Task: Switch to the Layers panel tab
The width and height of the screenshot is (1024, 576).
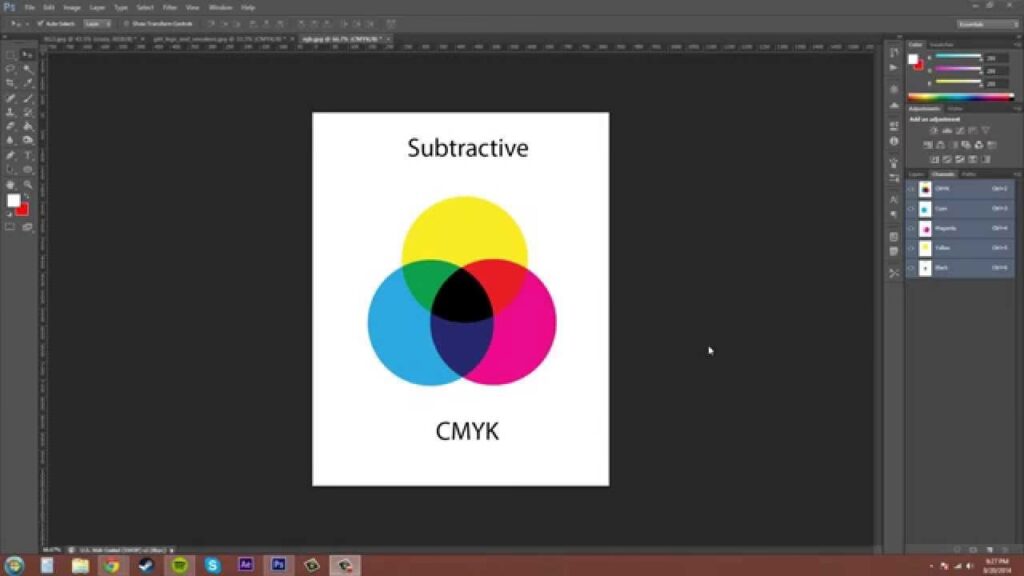Action: [916, 175]
